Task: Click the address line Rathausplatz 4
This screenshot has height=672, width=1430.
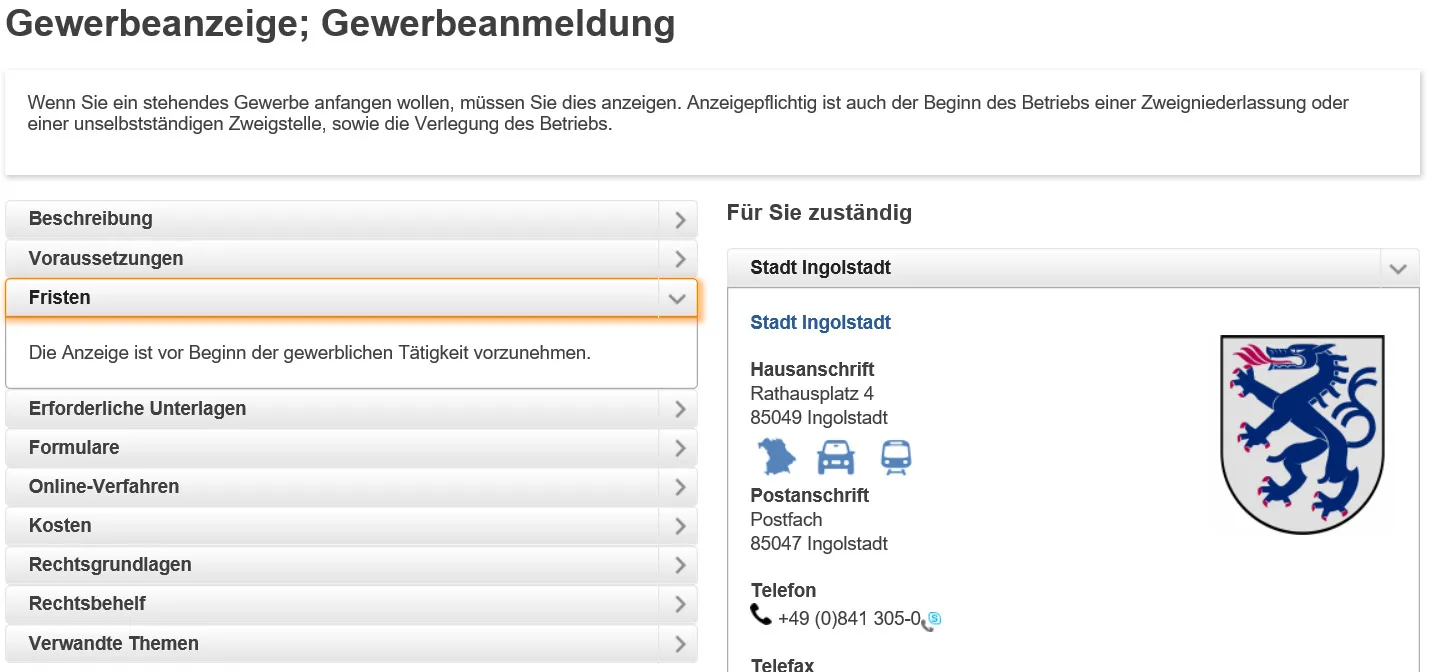Action: click(812, 393)
